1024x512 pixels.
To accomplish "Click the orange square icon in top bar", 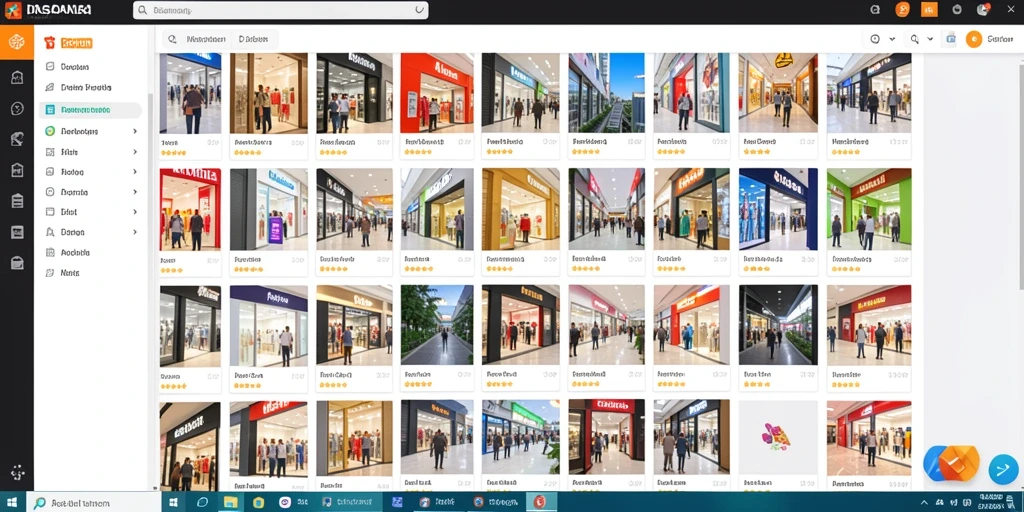I will [x=929, y=10].
